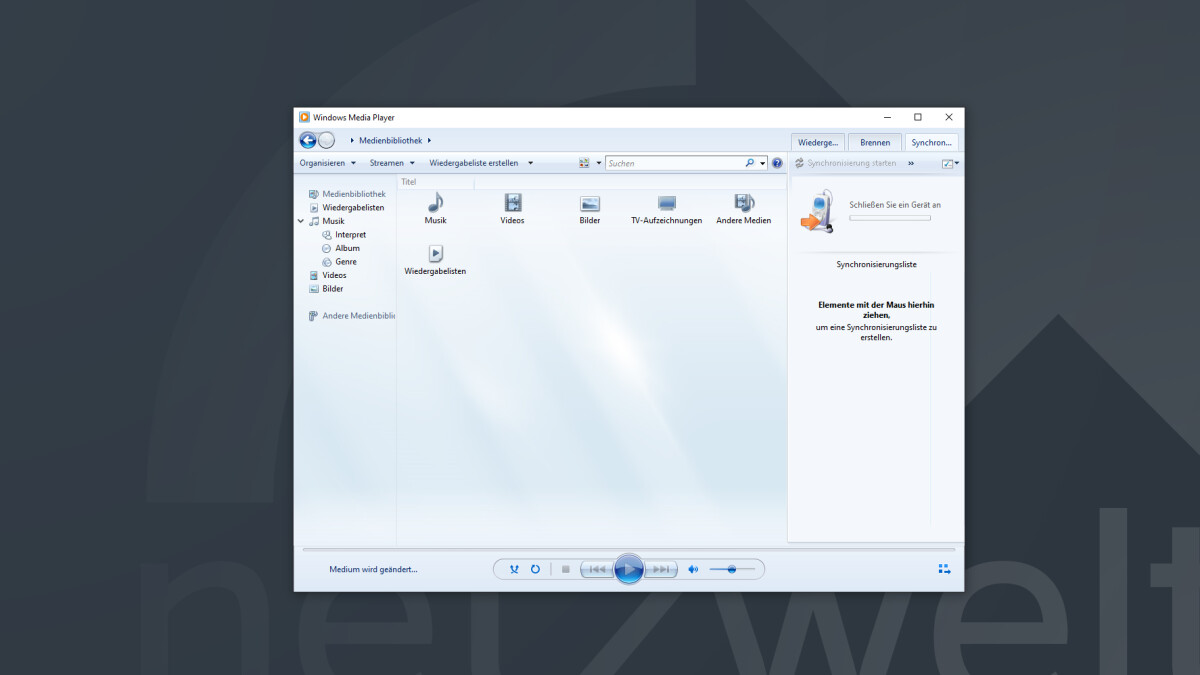This screenshot has height=675, width=1200.
Task: Toggle shuffle playback
Action: [x=514, y=568]
